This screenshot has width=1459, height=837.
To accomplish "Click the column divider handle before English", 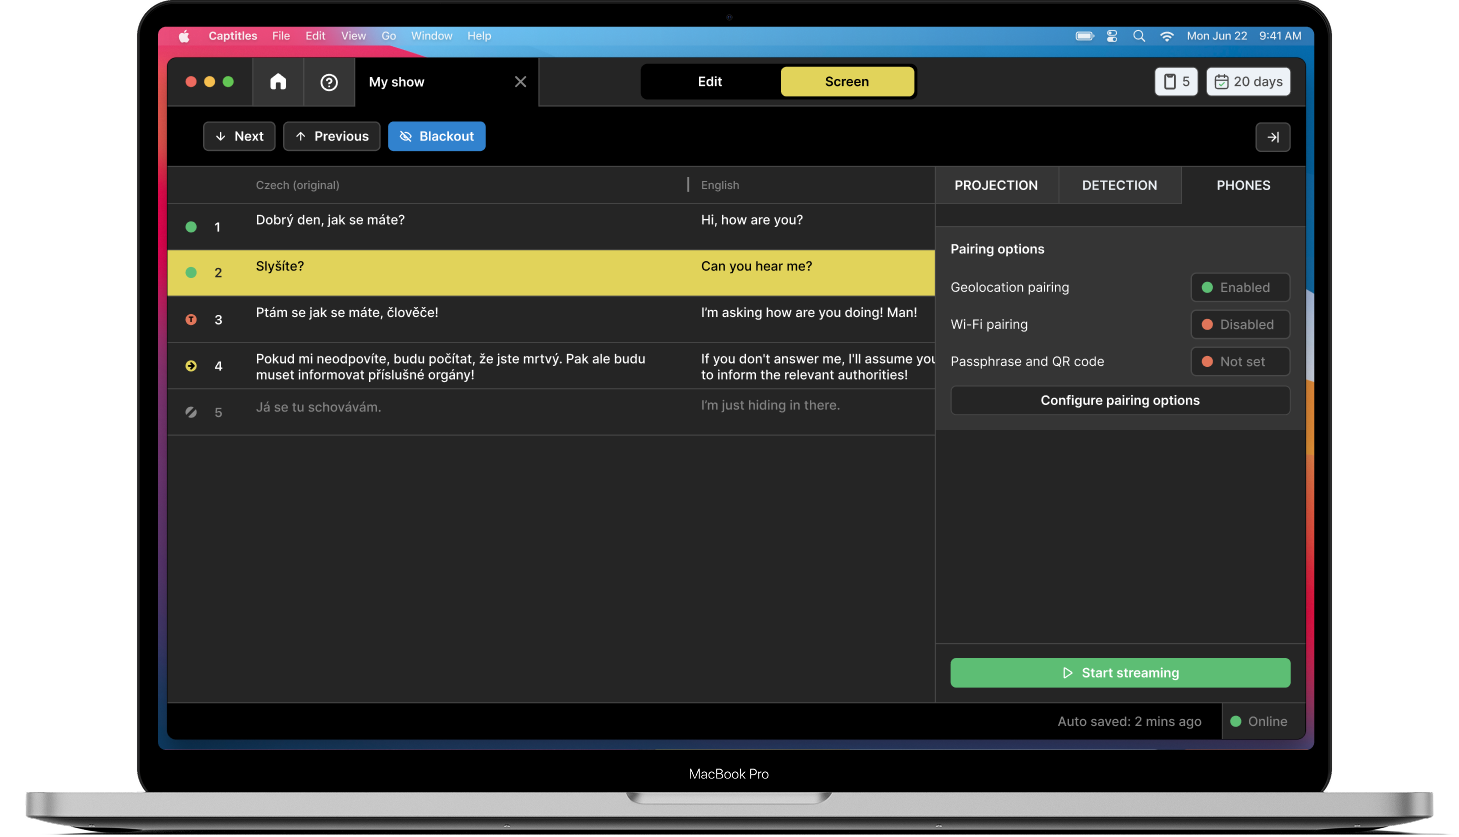I will tap(688, 185).
